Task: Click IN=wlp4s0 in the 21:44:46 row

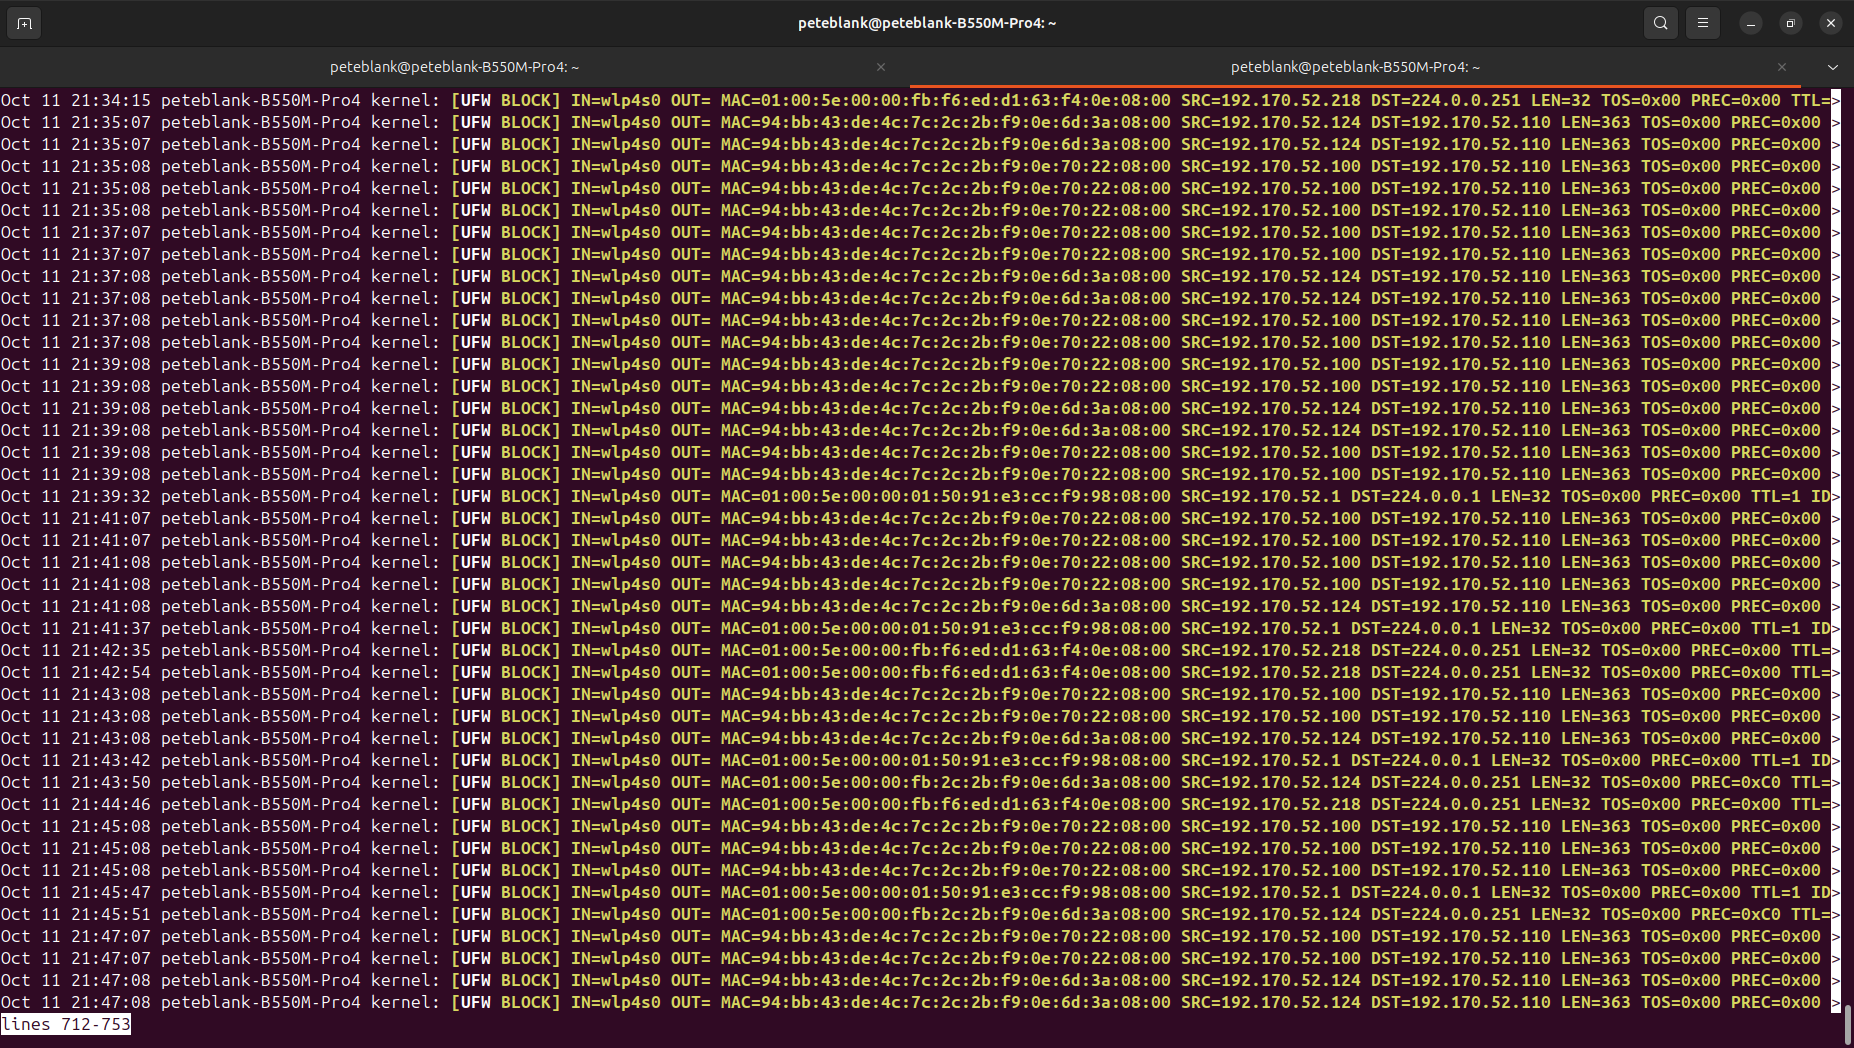Action: tap(616, 804)
